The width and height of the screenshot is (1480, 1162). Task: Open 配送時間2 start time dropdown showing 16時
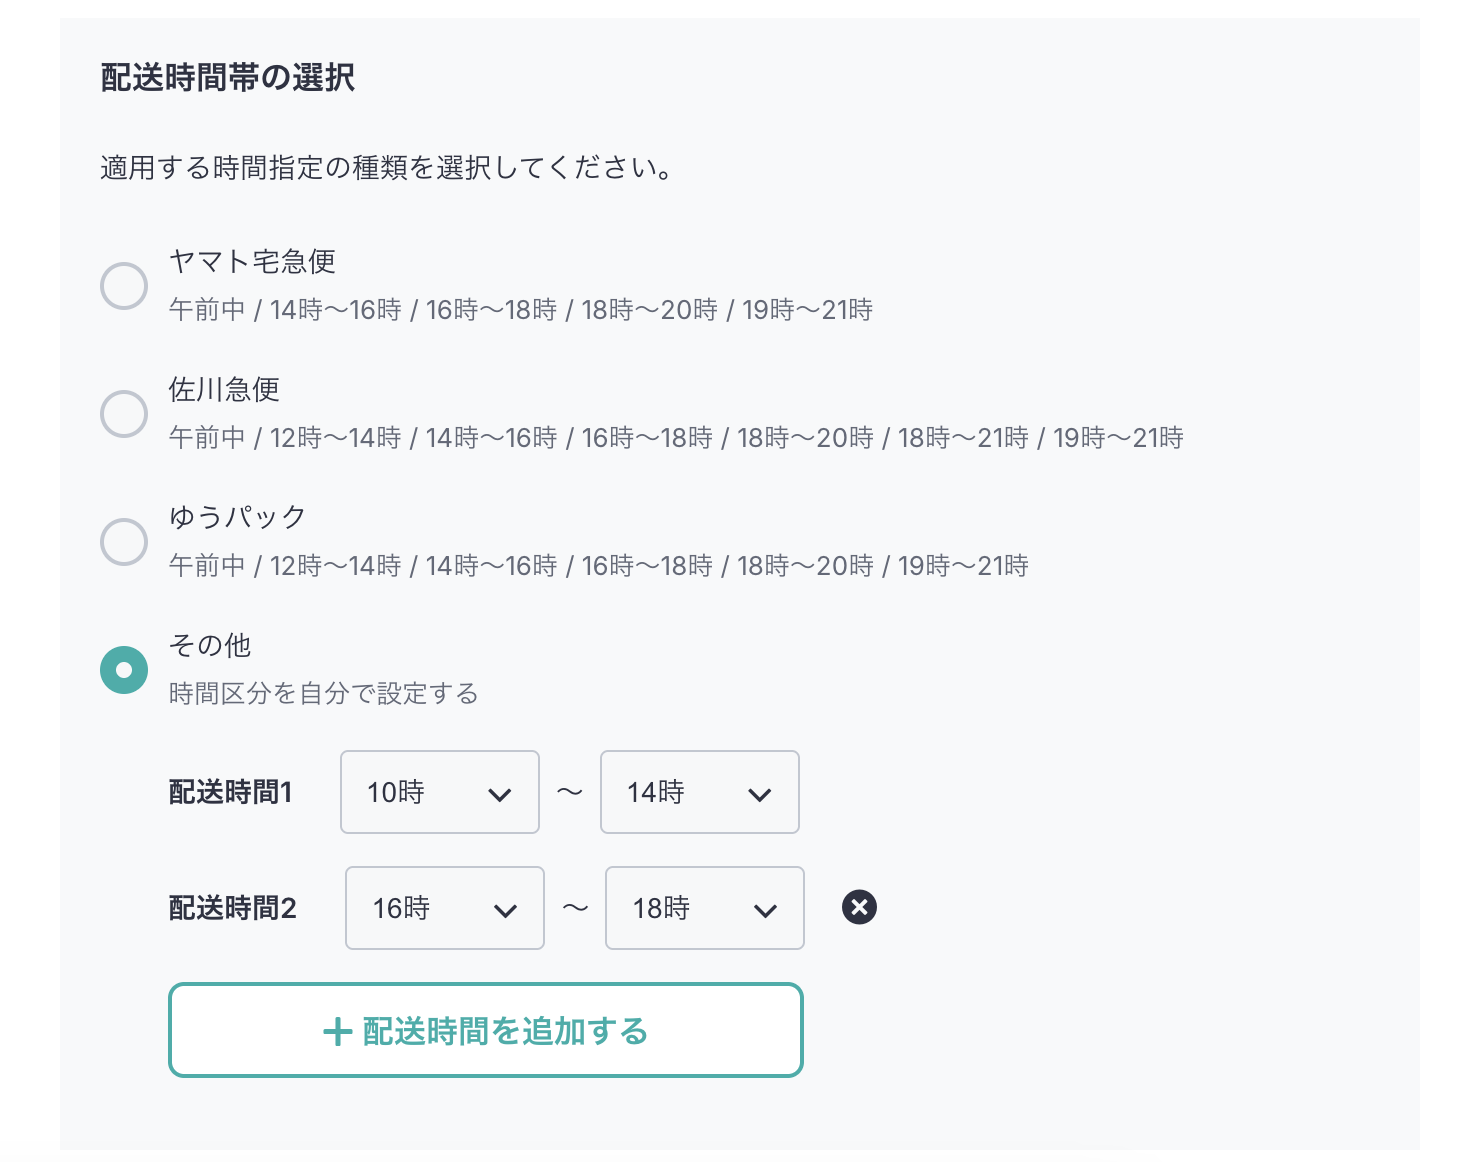click(x=445, y=908)
